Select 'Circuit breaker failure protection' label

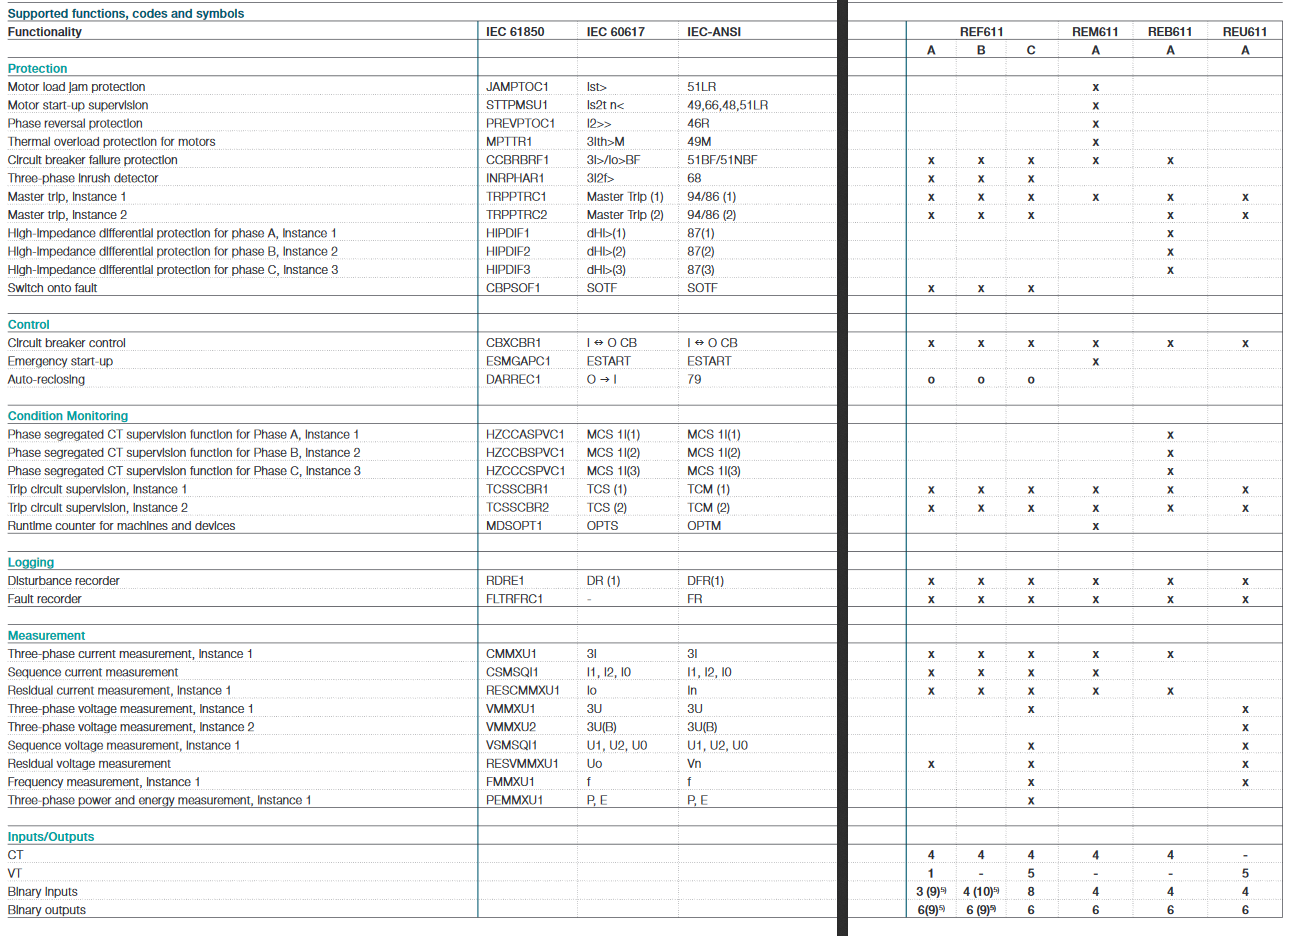click(x=92, y=160)
